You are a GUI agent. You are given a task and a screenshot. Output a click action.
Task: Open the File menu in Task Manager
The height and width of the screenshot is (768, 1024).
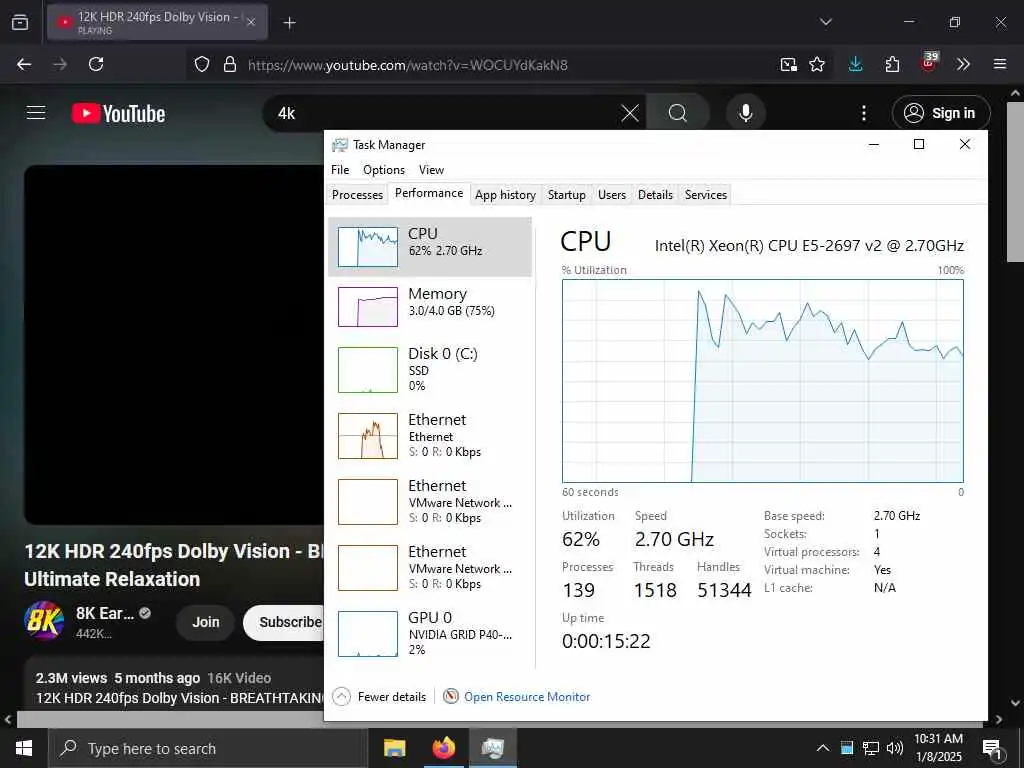coord(340,170)
